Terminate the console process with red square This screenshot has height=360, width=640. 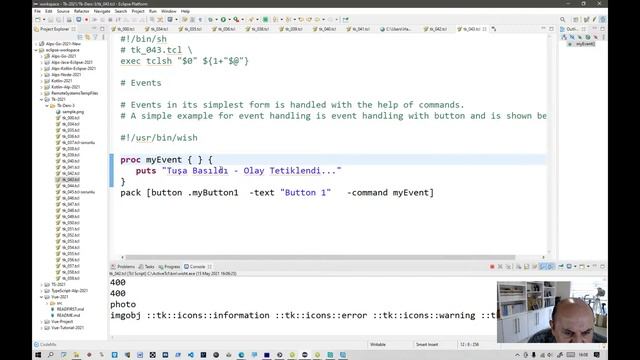click(492, 267)
